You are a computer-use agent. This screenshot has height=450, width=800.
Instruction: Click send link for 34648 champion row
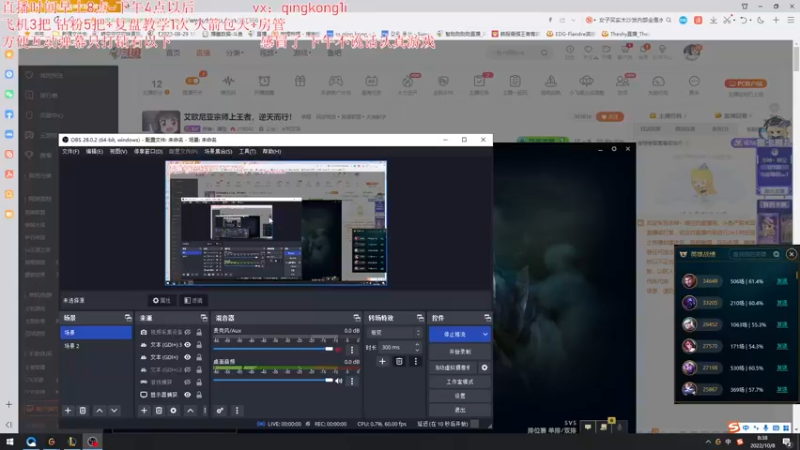[x=782, y=281]
